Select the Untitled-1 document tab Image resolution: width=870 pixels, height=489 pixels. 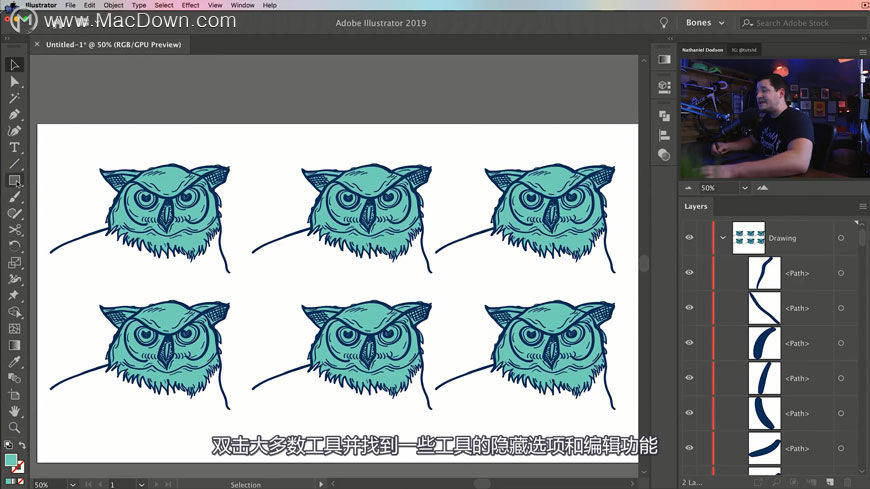click(113, 44)
